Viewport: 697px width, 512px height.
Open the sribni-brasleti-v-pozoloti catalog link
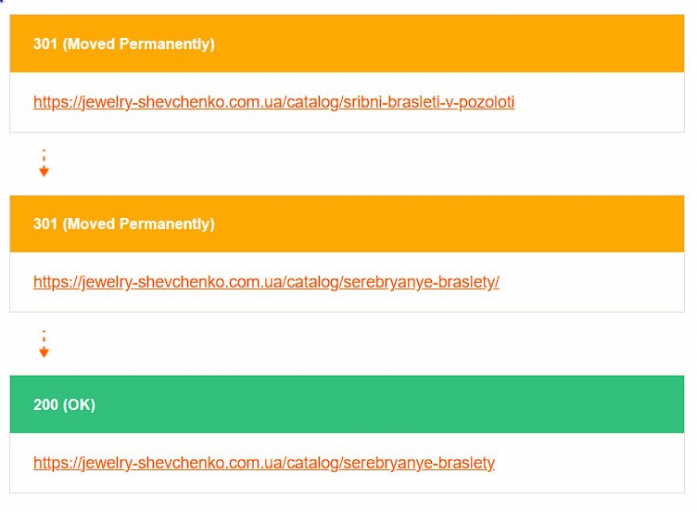[274, 102]
